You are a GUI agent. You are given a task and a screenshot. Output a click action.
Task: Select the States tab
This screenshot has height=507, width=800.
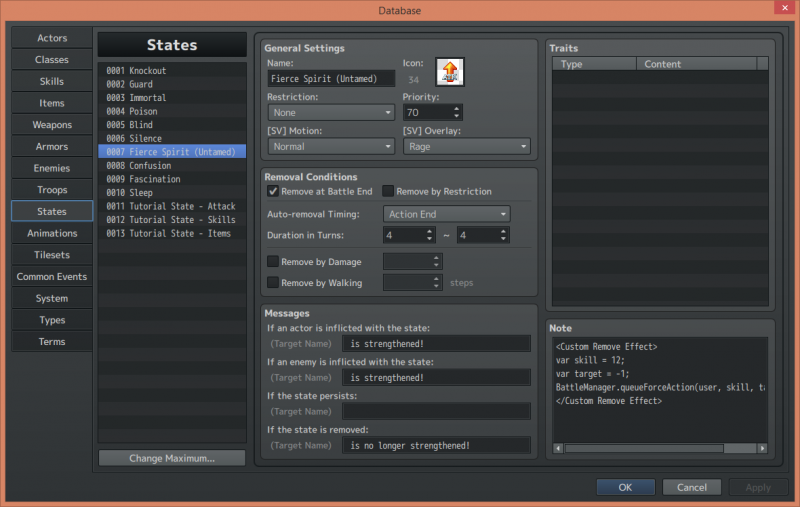[x=52, y=211]
